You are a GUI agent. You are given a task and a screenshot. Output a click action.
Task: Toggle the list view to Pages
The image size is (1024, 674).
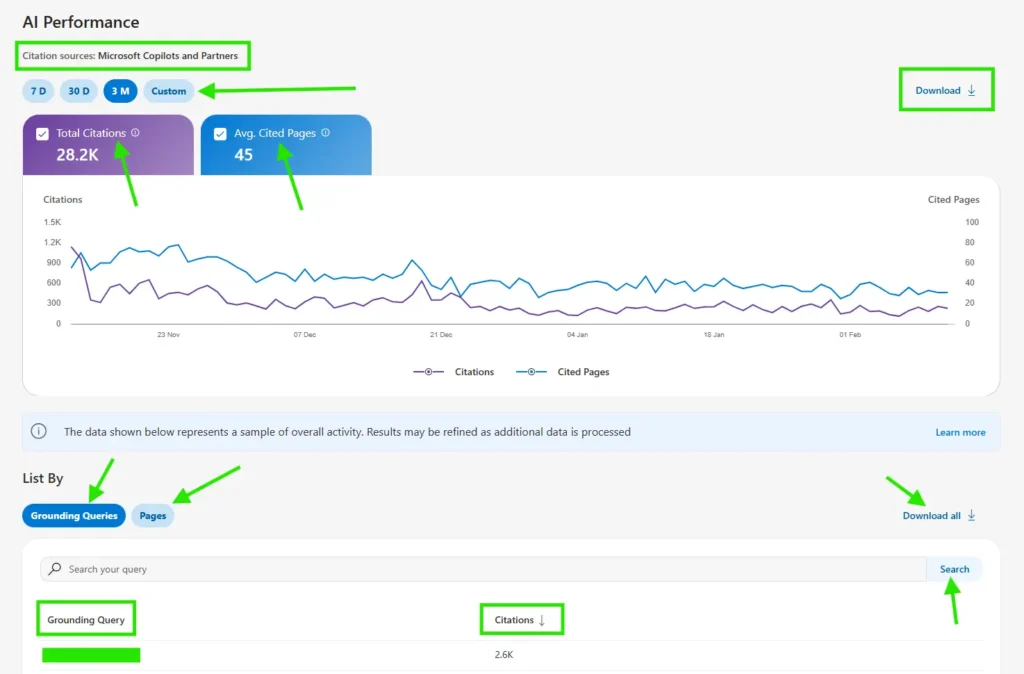[152, 515]
